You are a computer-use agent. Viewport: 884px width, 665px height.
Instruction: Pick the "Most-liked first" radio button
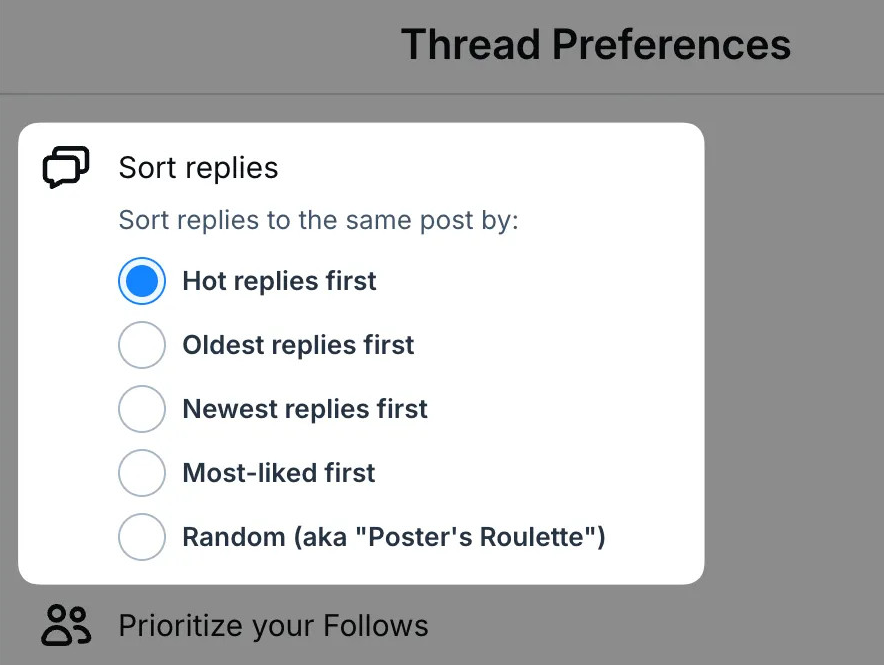point(142,473)
